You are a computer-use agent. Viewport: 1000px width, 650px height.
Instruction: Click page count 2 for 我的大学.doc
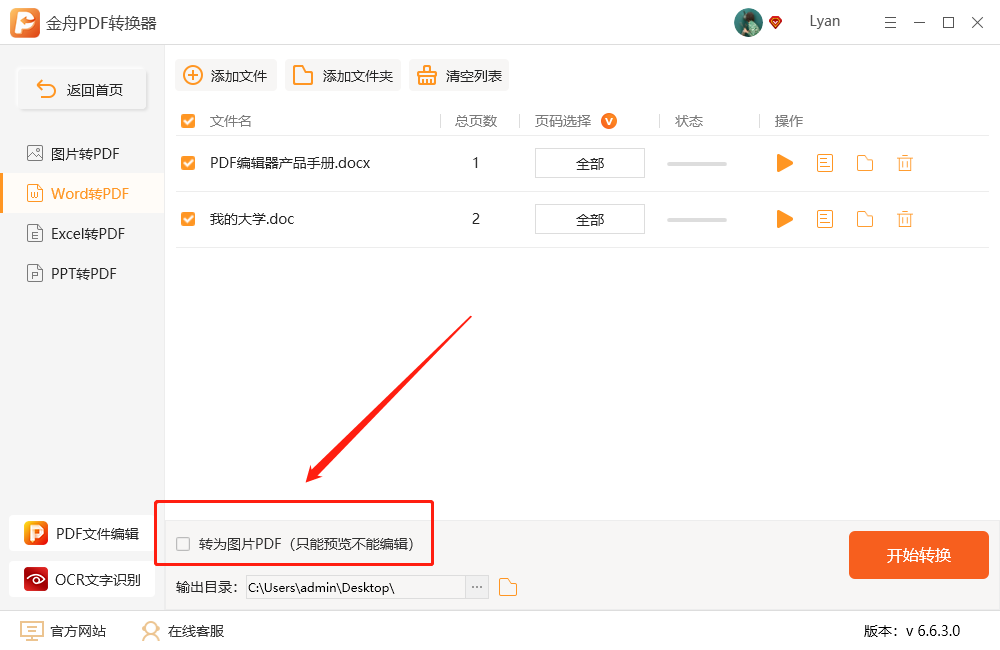(476, 219)
